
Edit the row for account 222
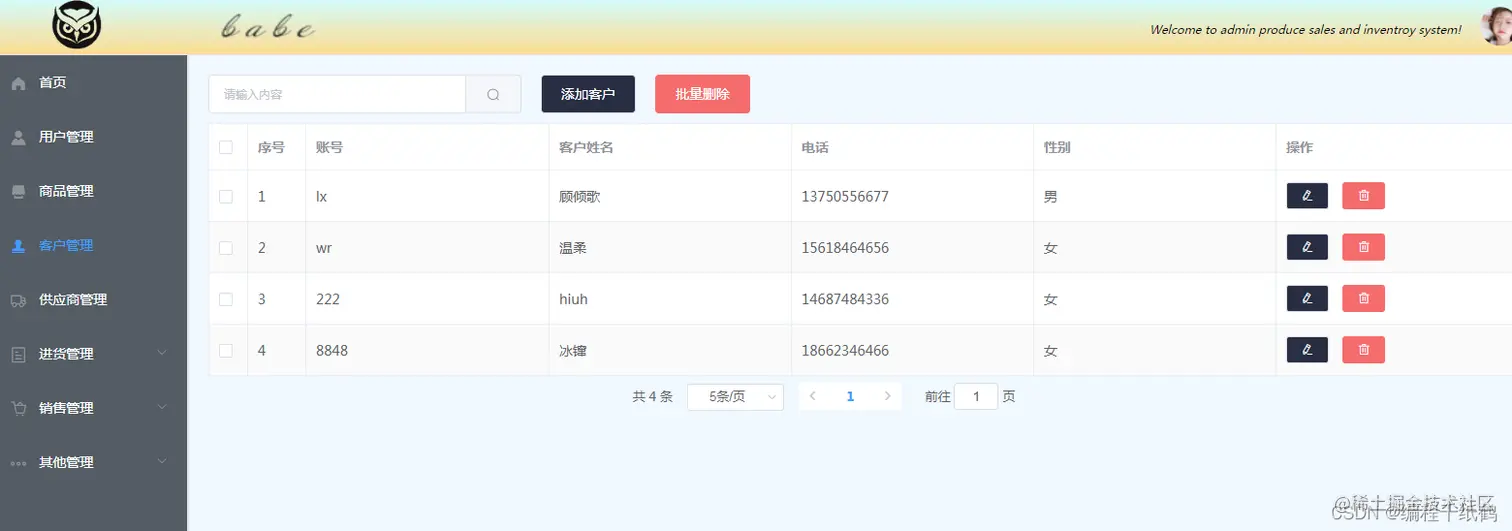pos(1307,298)
